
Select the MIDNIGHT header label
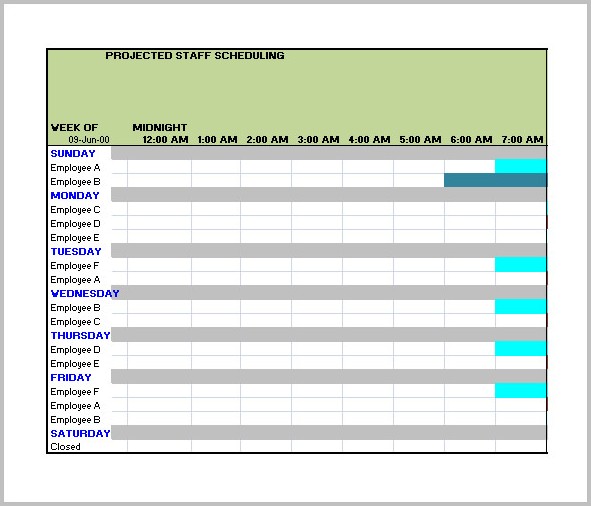tap(160, 127)
